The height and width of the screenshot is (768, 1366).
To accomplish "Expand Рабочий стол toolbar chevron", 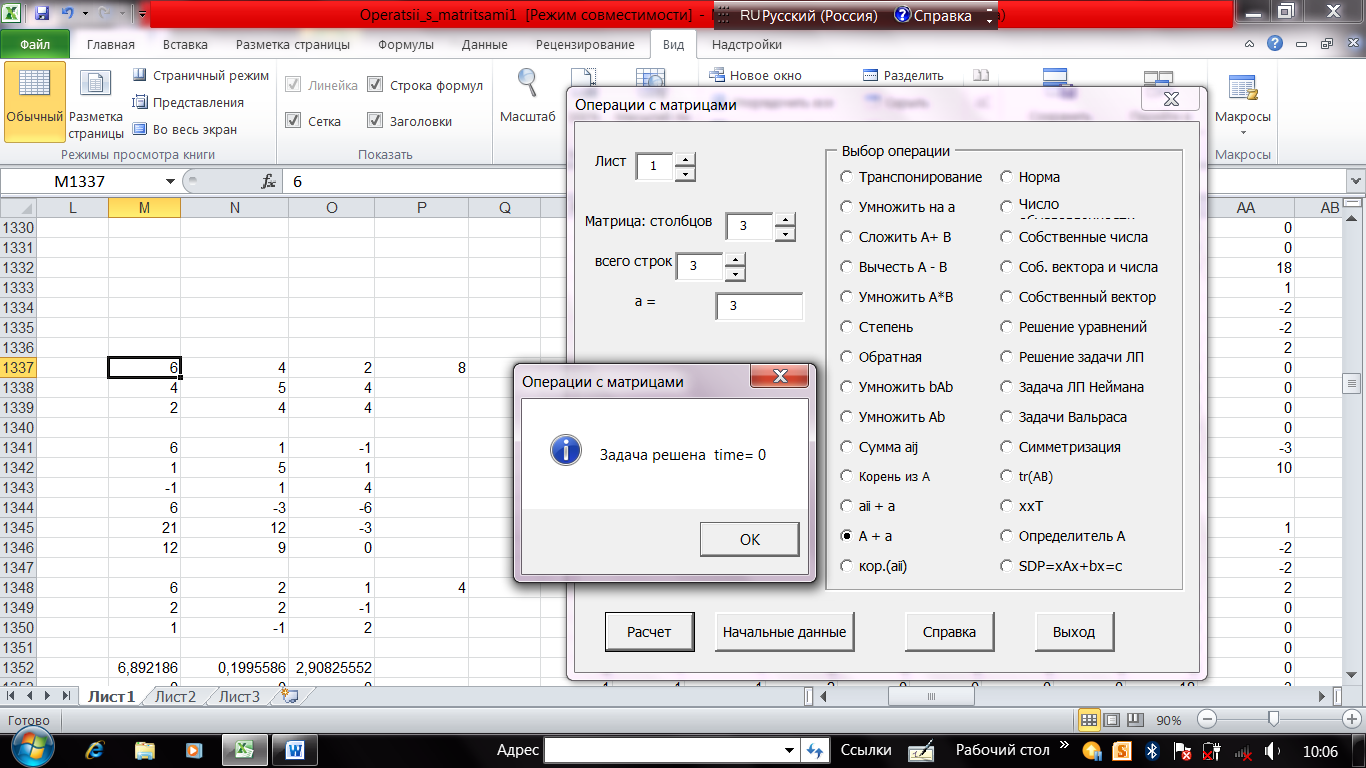I will pyautogui.click(x=1066, y=747).
